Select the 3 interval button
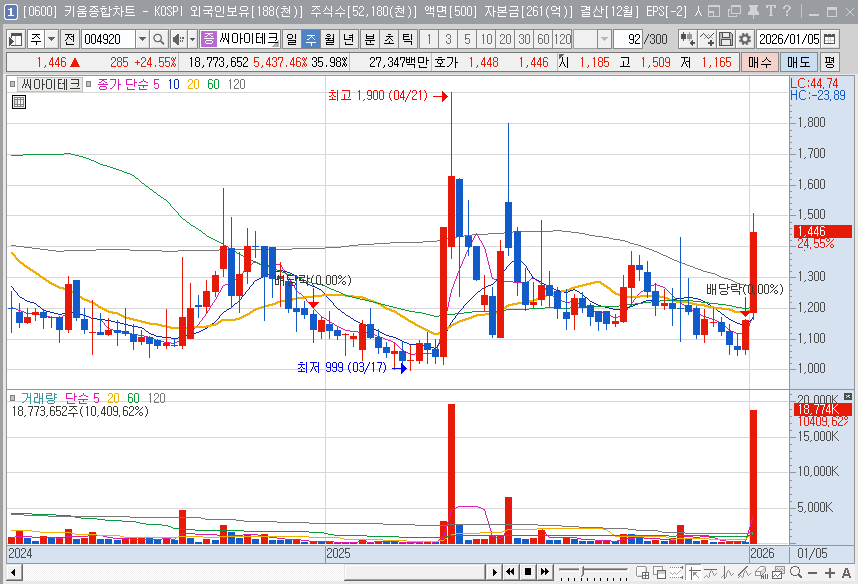 point(448,39)
